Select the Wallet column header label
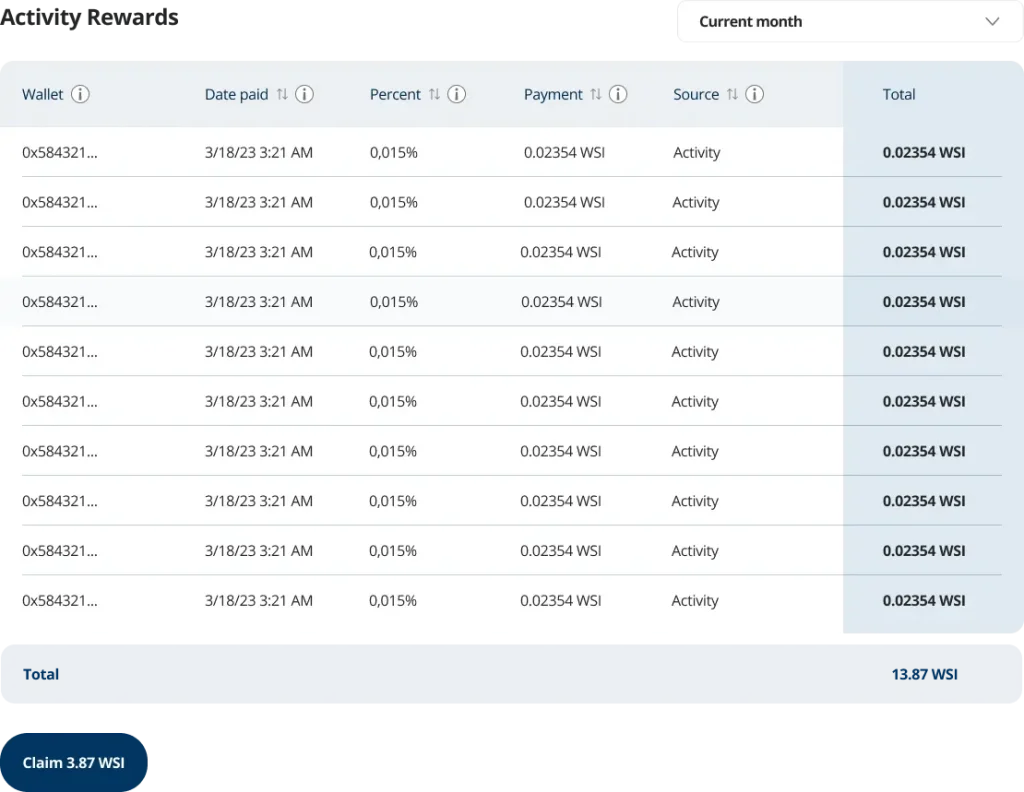This screenshot has height=792, width=1024. coord(42,94)
